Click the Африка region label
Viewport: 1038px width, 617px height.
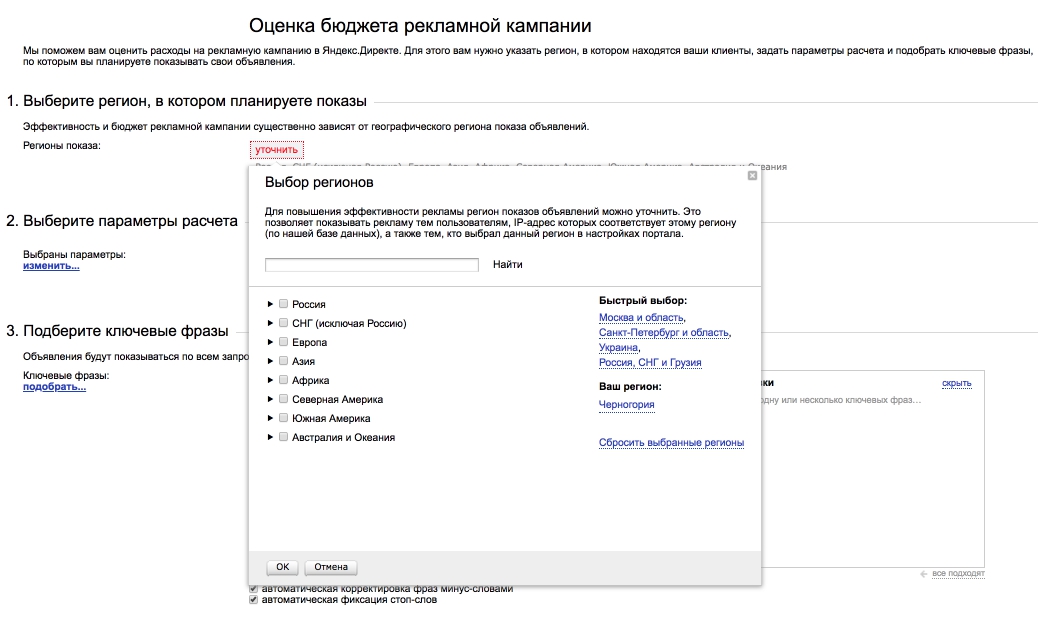tap(310, 381)
